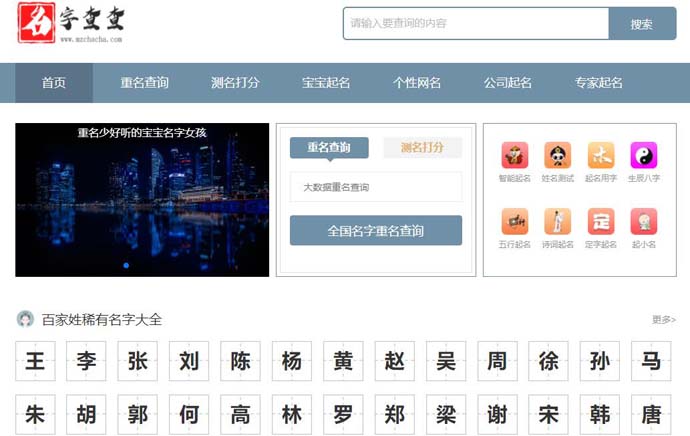Open 测名打分 in the navigation bar
This screenshot has height=436, width=690.
[x=235, y=83]
